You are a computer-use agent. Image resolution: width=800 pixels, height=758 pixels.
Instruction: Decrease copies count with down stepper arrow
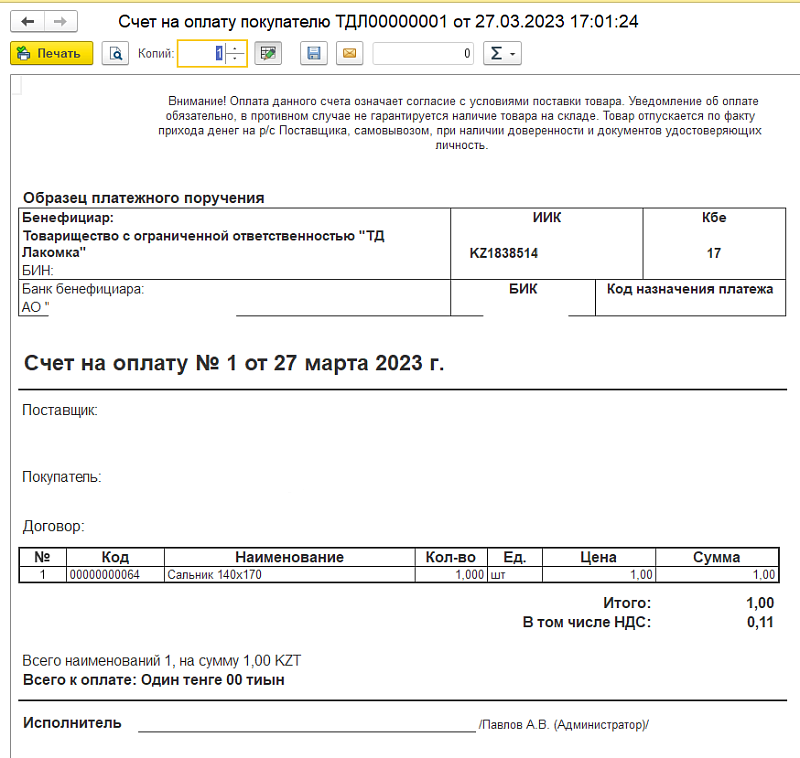pos(235,60)
